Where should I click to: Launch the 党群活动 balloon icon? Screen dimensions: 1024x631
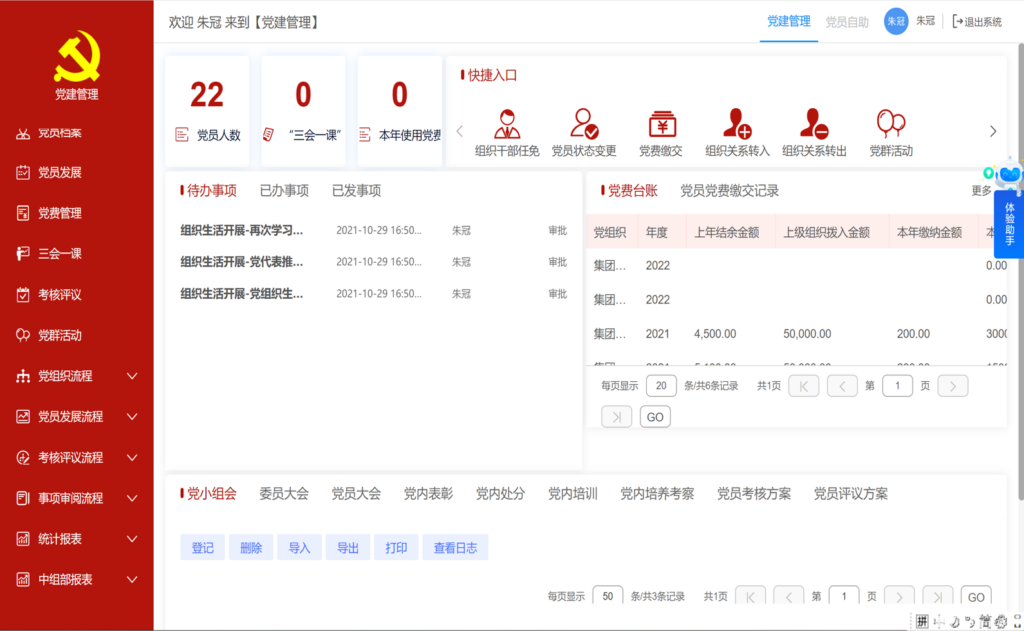pos(890,124)
